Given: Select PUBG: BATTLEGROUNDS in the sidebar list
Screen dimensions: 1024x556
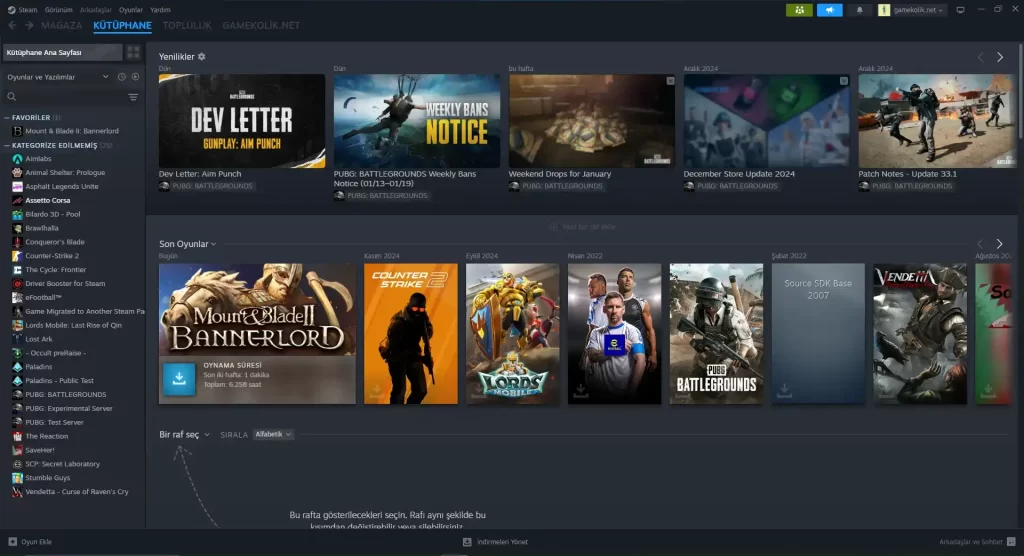Looking at the screenshot, I should 65,395.
